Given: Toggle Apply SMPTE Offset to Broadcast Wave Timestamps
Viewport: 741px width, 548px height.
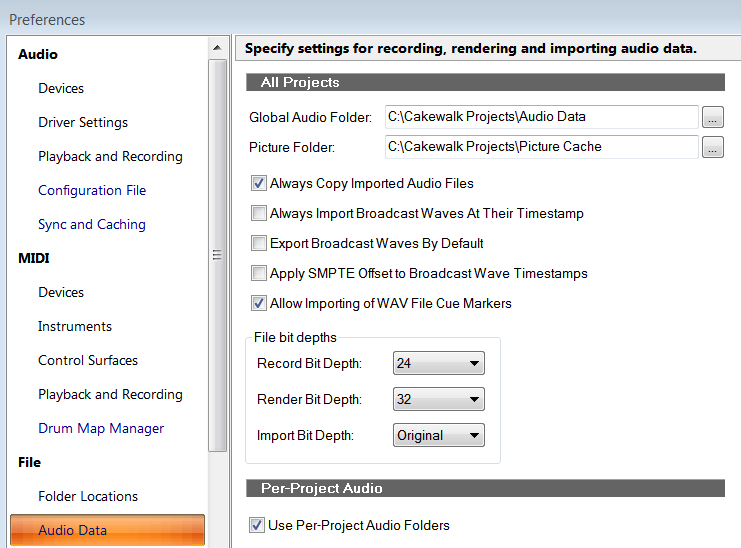Looking at the screenshot, I should 258,274.
